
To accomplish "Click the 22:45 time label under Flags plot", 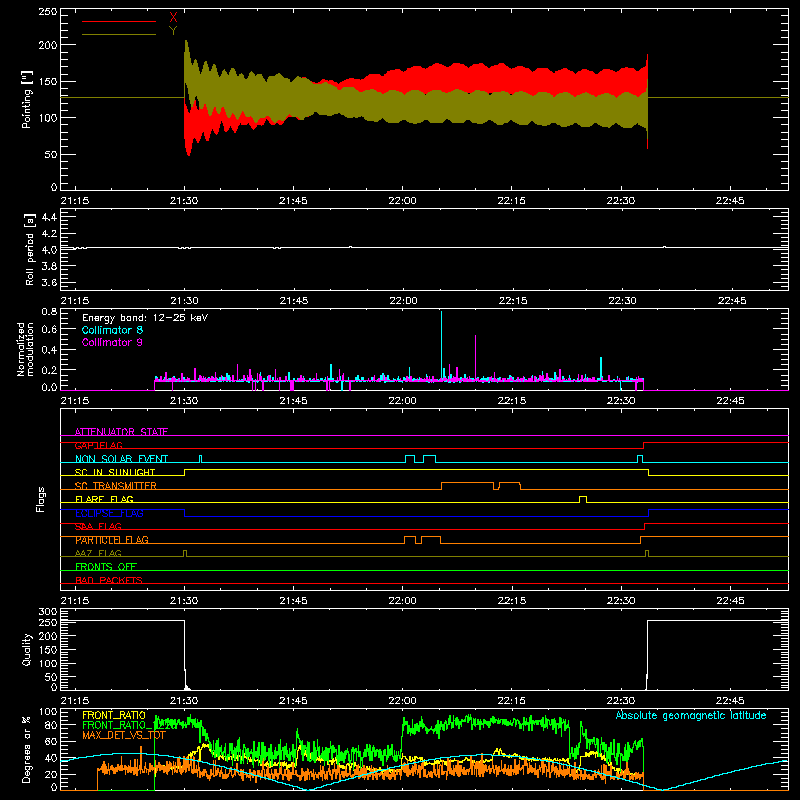I will coord(730,601).
